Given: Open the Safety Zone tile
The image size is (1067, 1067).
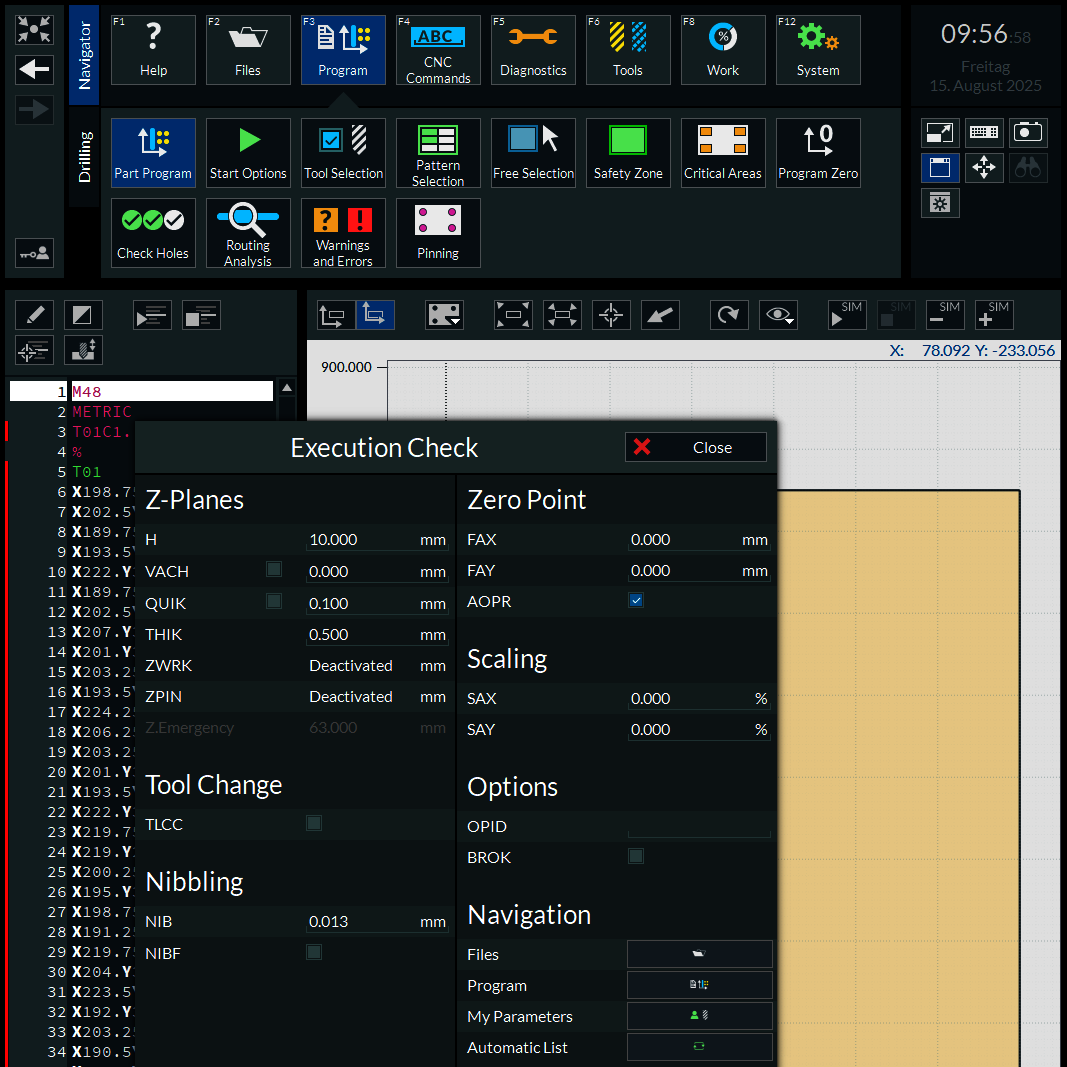Looking at the screenshot, I should pyautogui.click(x=628, y=152).
